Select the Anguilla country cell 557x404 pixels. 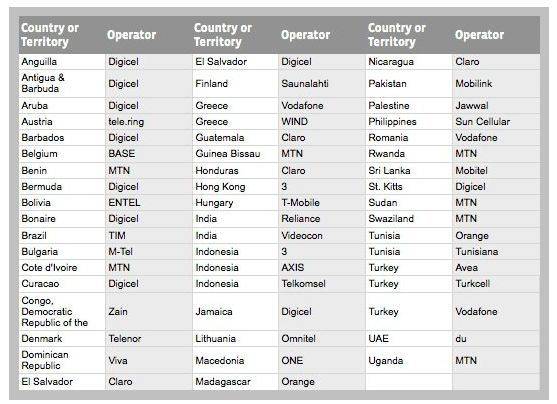tap(62, 62)
